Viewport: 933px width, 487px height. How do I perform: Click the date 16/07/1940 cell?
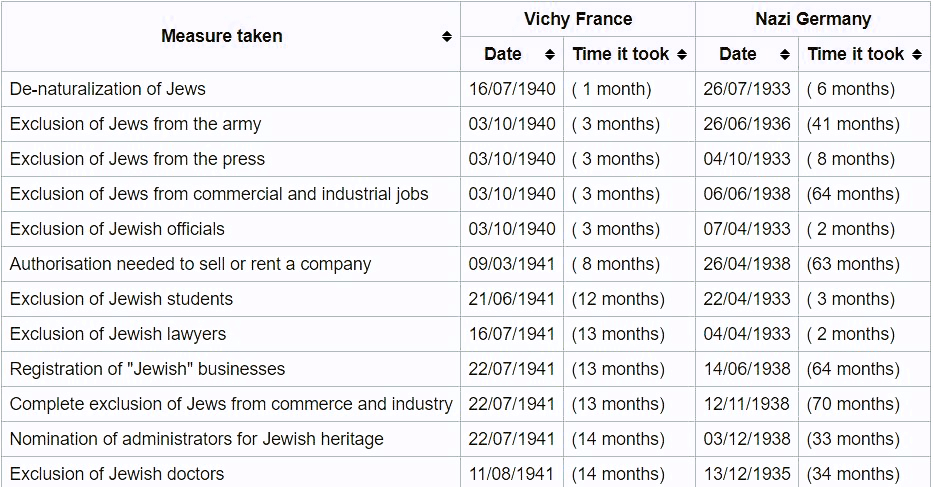512,89
